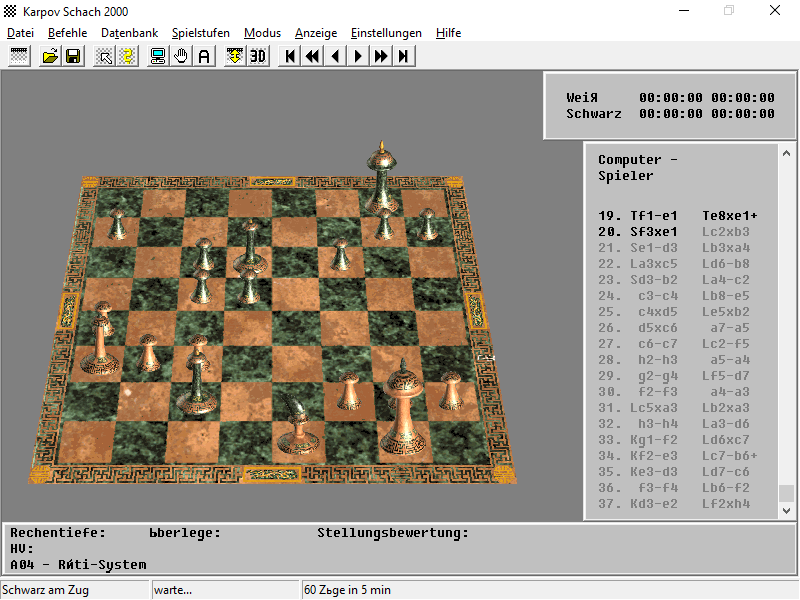Screen dimensions: 800x600
Task: Click the computer move icon
Action: point(158,56)
